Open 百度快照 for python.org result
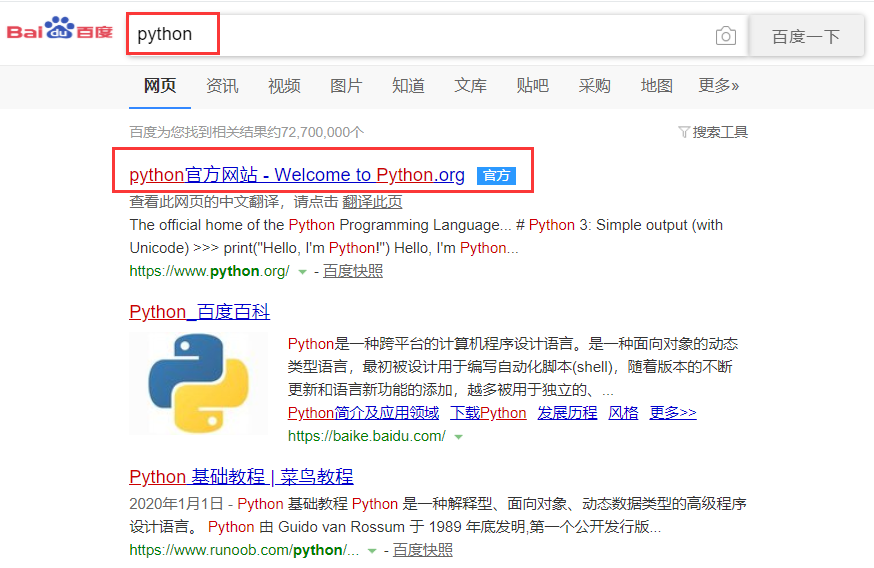This screenshot has height=568, width=874. tap(353, 271)
